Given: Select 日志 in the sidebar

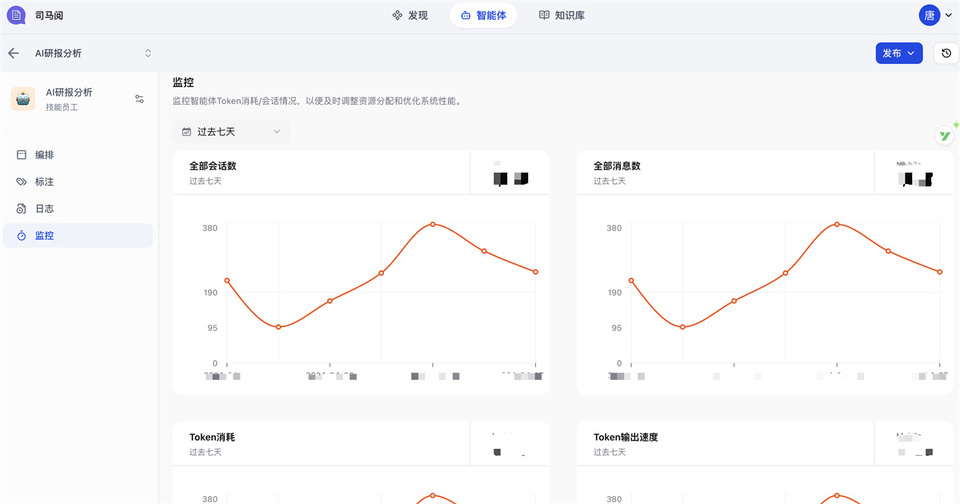Looking at the screenshot, I should 78,209.
